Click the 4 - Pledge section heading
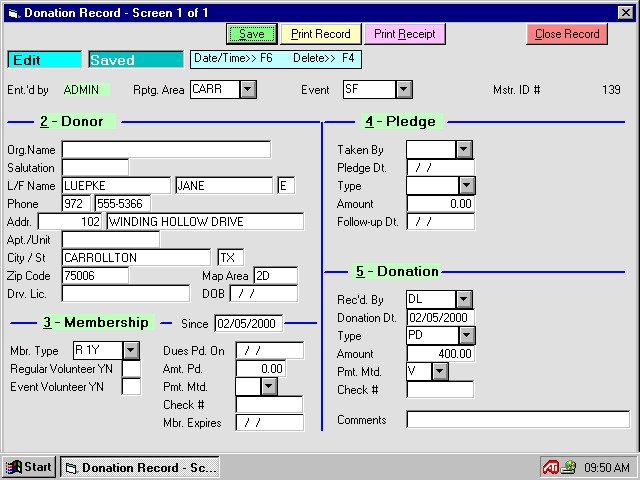Image resolution: width=640 pixels, height=480 pixels. (x=401, y=121)
